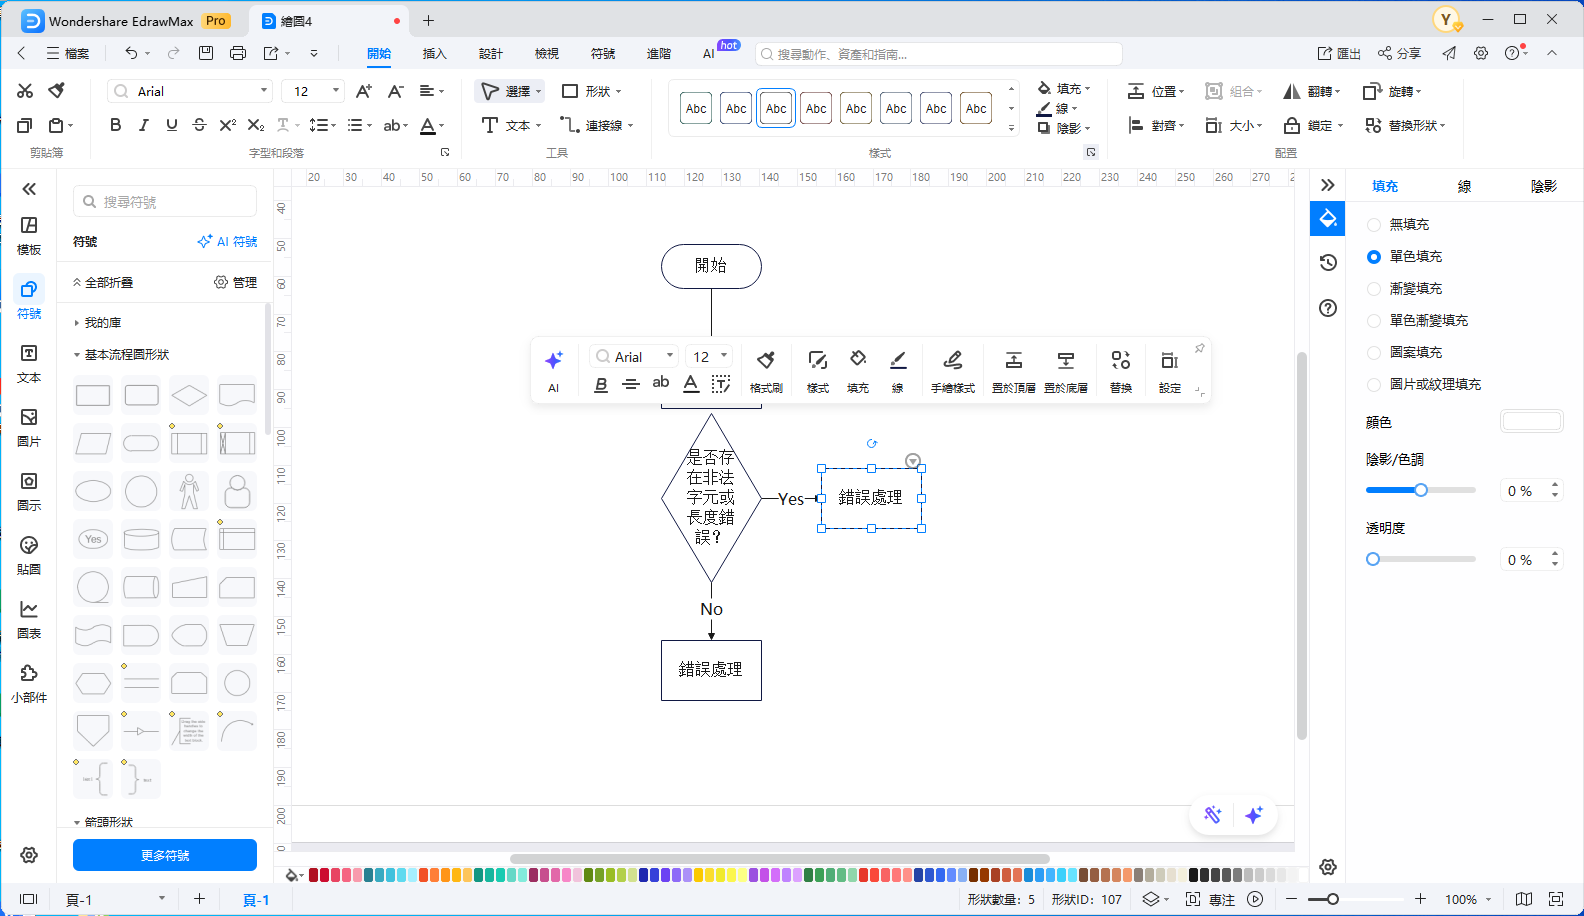Viewport: 1584px width, 916px height.
Task: Click the red swatch in color palette bar
Action: (314, 875)
